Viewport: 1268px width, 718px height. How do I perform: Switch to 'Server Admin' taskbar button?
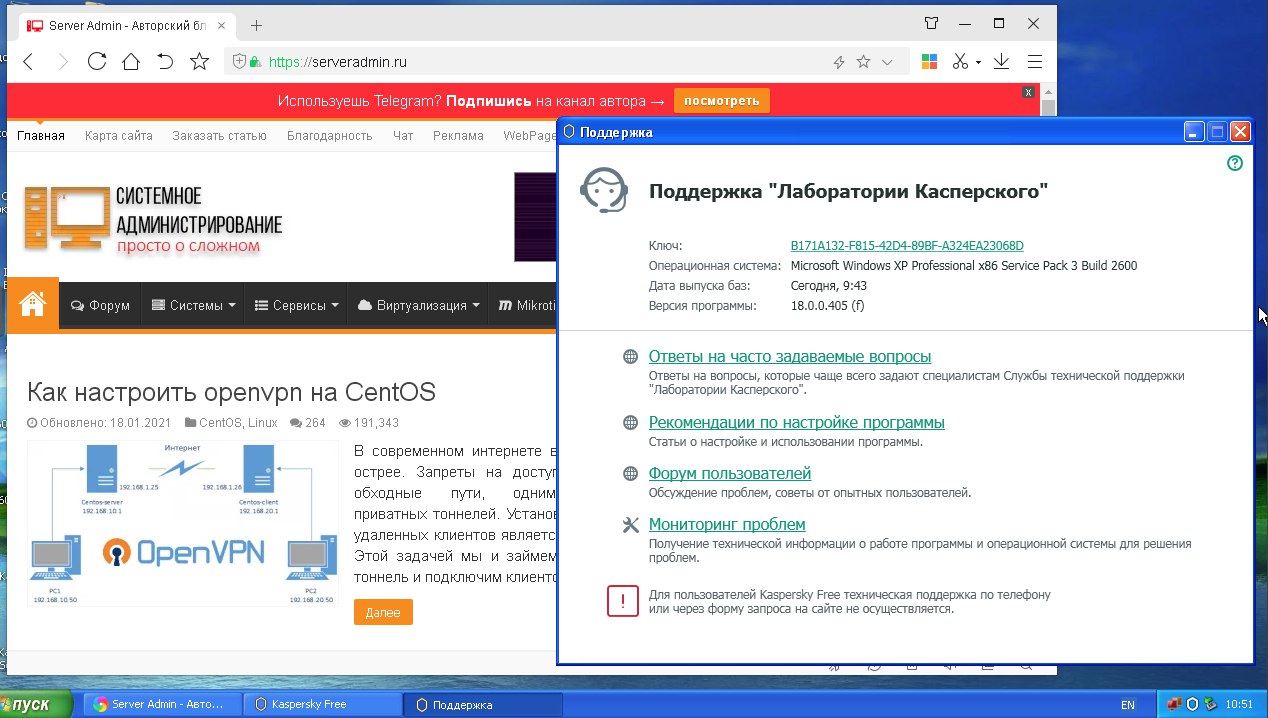(162, 704)
